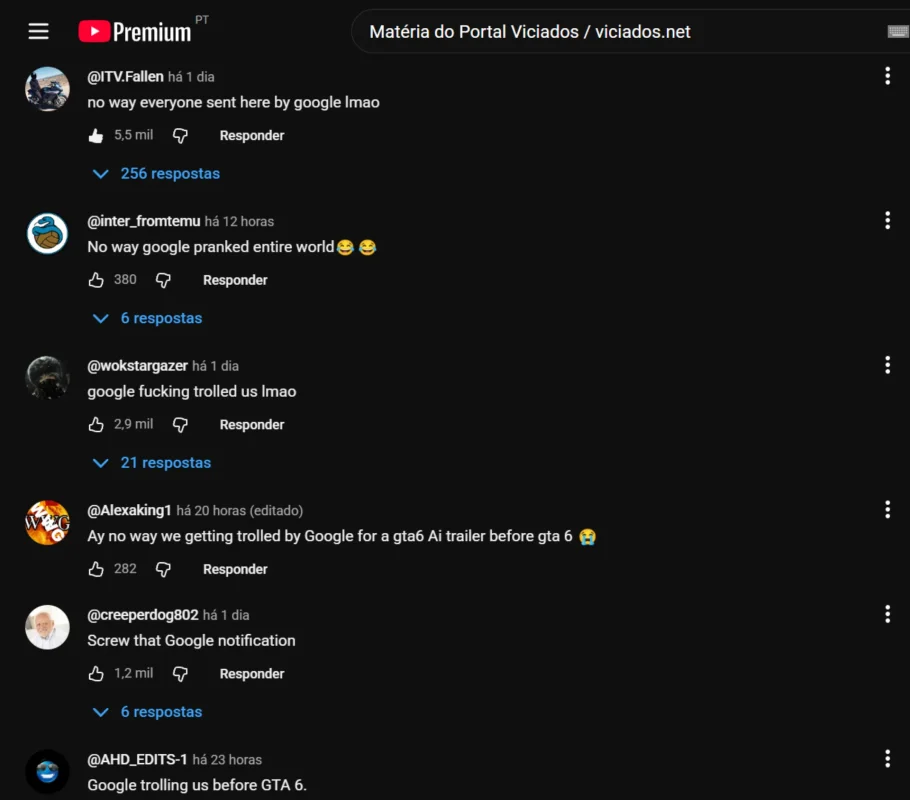Click the YouTube Premium logo
Screen dimensions: 910x800
tap(135, 31)
